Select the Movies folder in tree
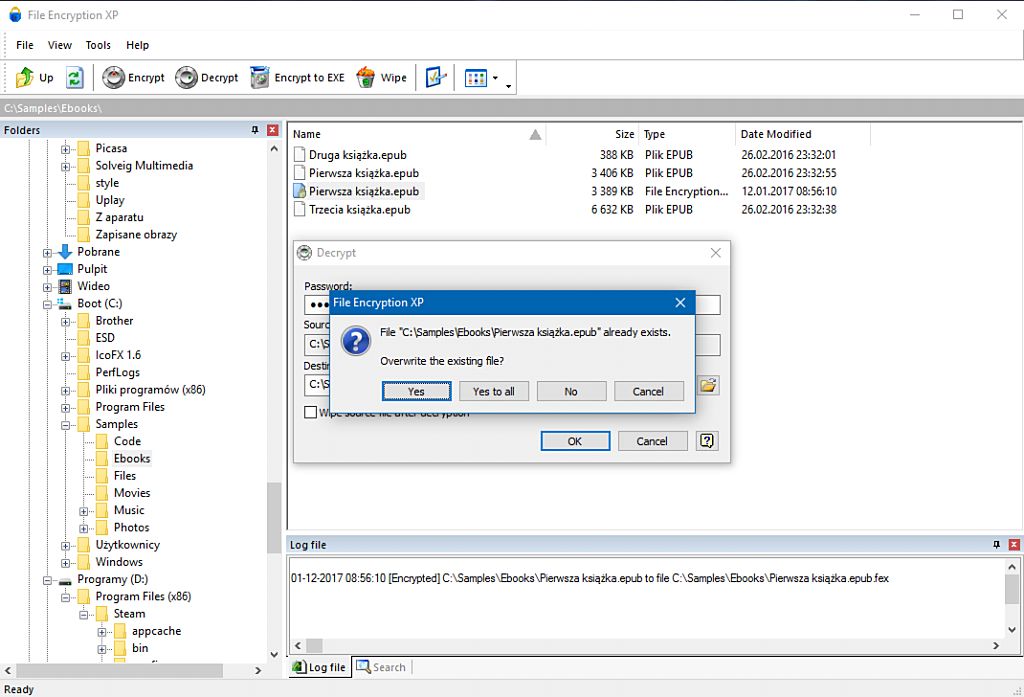 (132, 493)
